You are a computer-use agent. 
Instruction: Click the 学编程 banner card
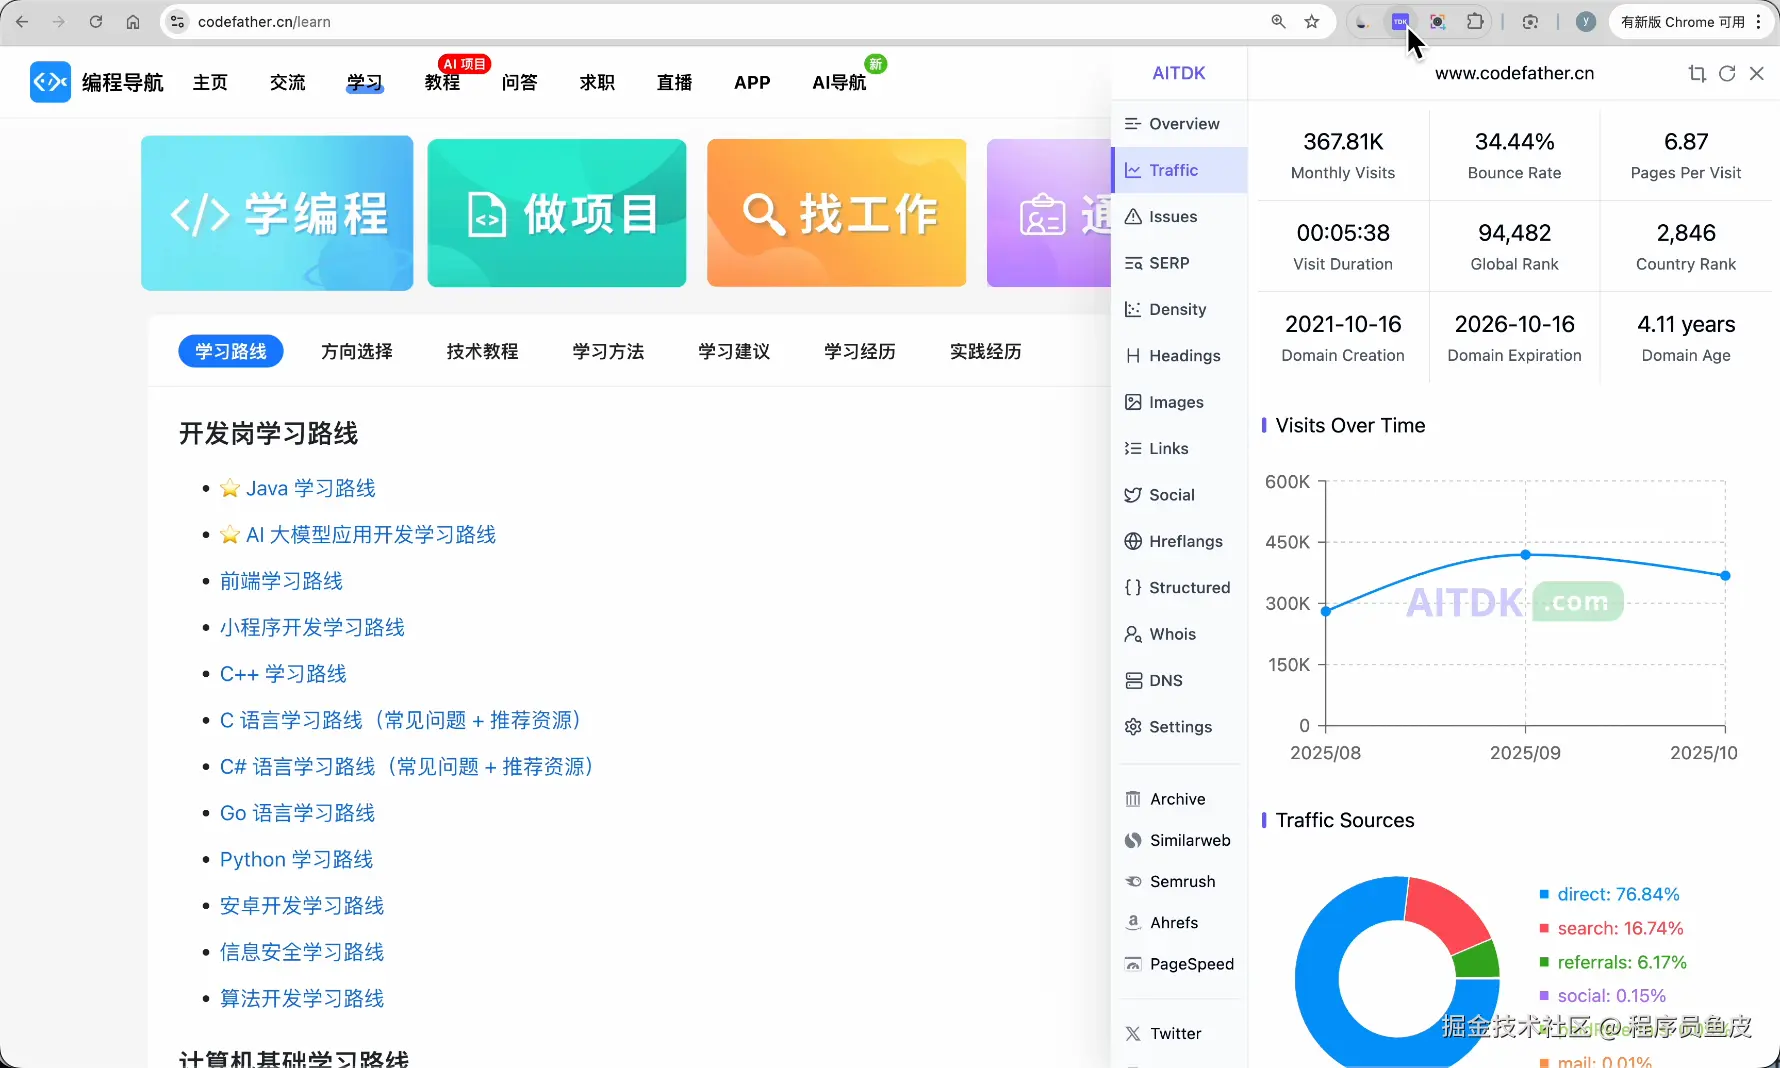[277, 213]
